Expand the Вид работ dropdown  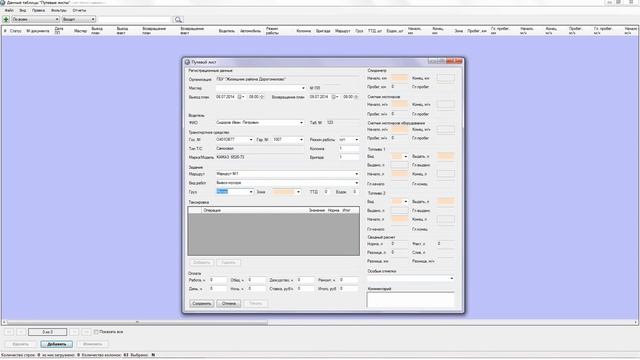click(356, 183)
